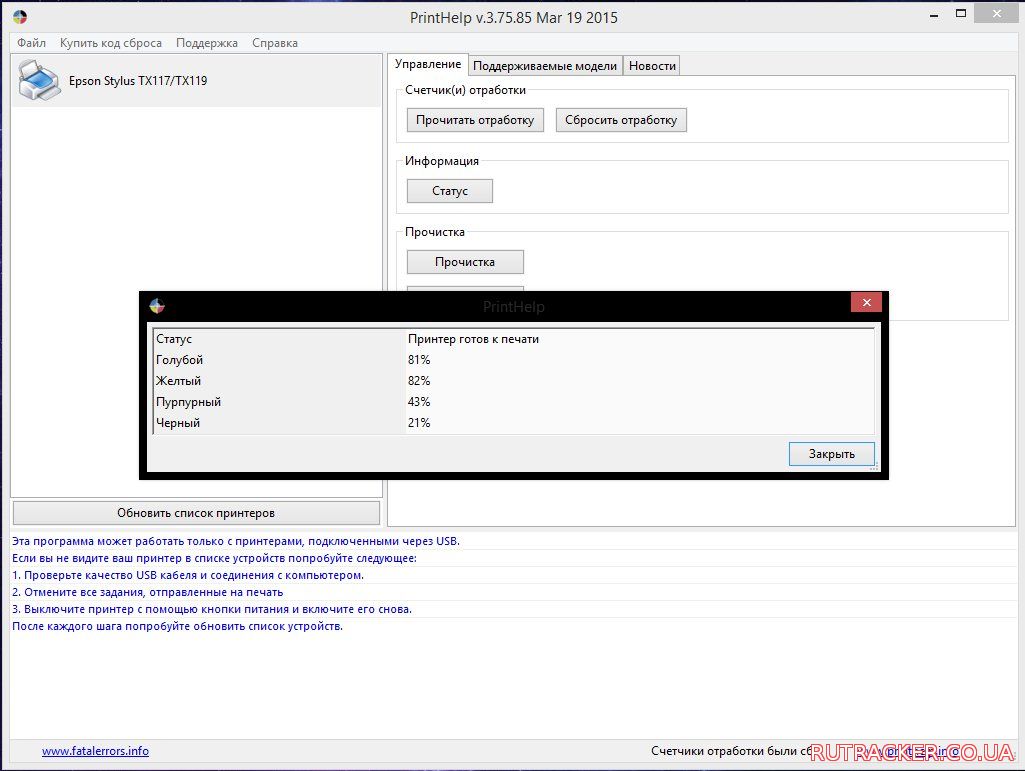Click the 81% cyan ink value
Viewport: 1025px width, 771px height.
419,360
